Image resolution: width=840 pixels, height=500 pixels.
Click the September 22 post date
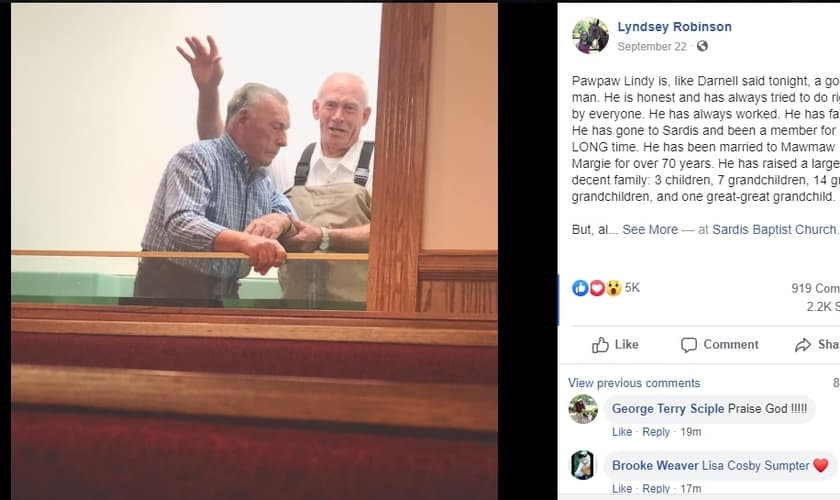pyautogui.click(x=652, y=47)
